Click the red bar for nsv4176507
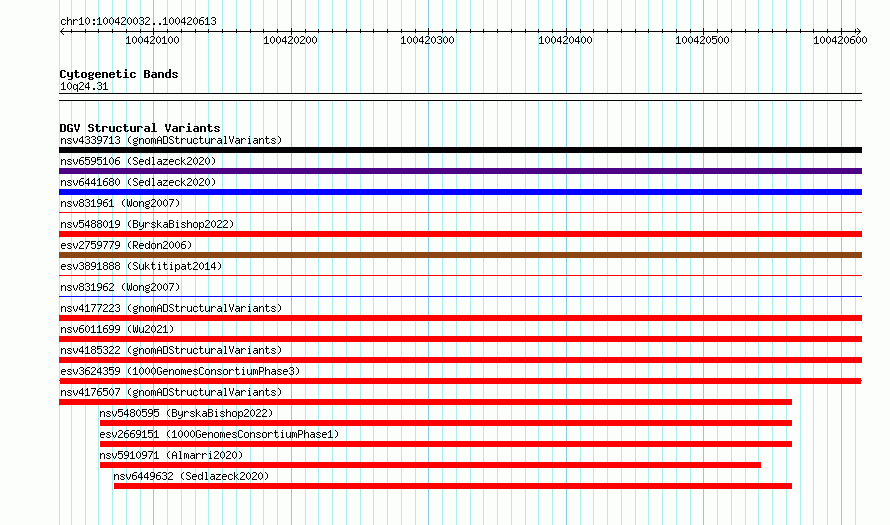 [x=425, y=402]
